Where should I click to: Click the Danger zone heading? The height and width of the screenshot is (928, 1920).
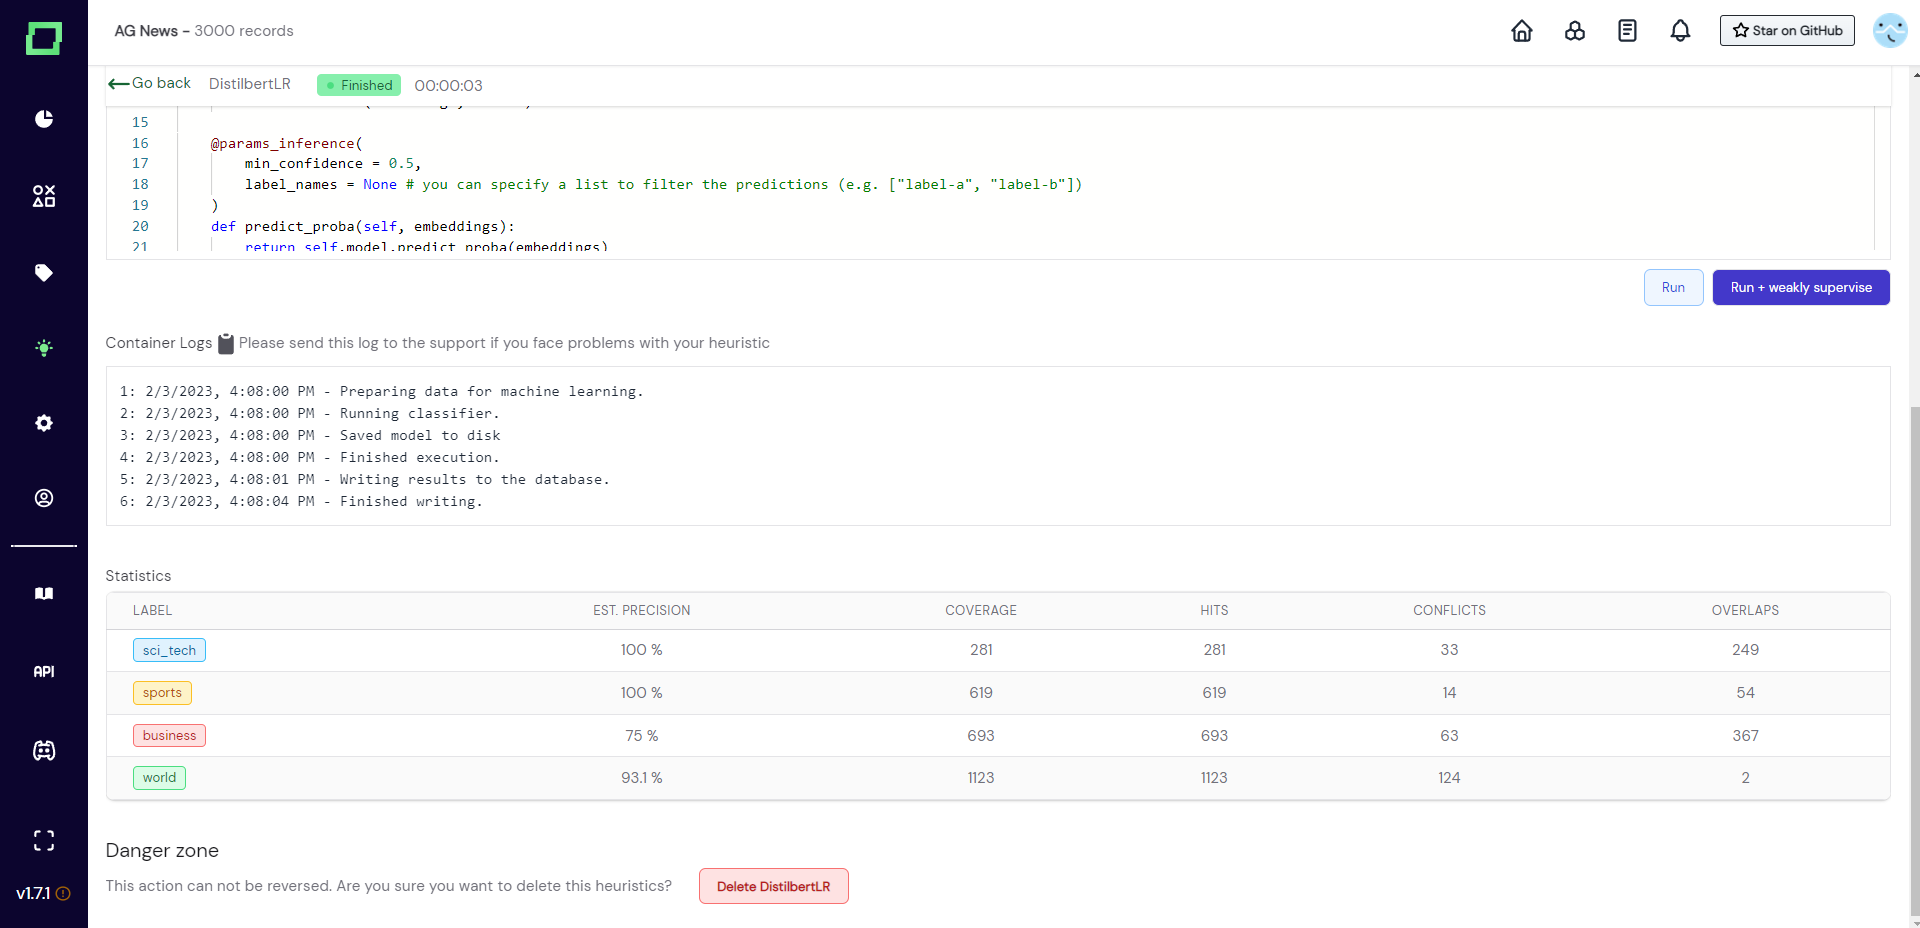point(162,851)
